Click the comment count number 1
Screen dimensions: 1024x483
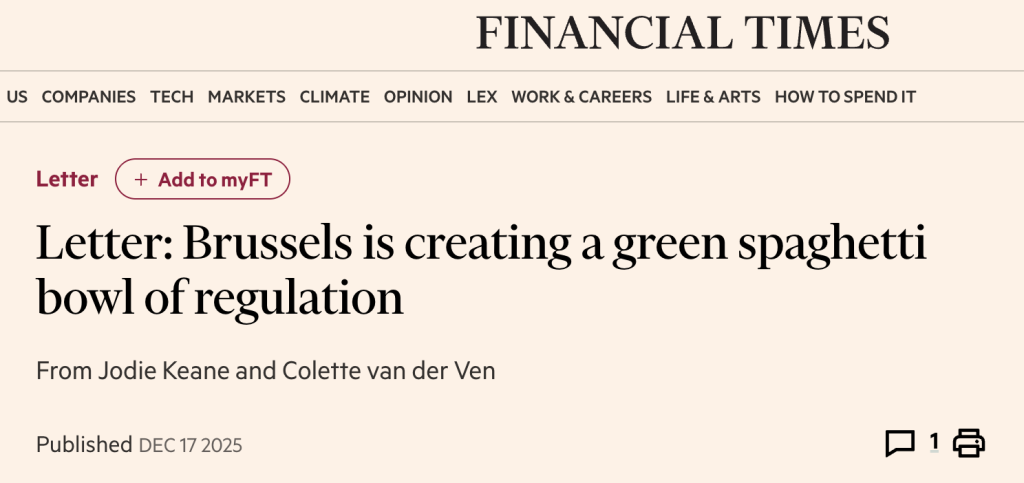click(934, 441)
